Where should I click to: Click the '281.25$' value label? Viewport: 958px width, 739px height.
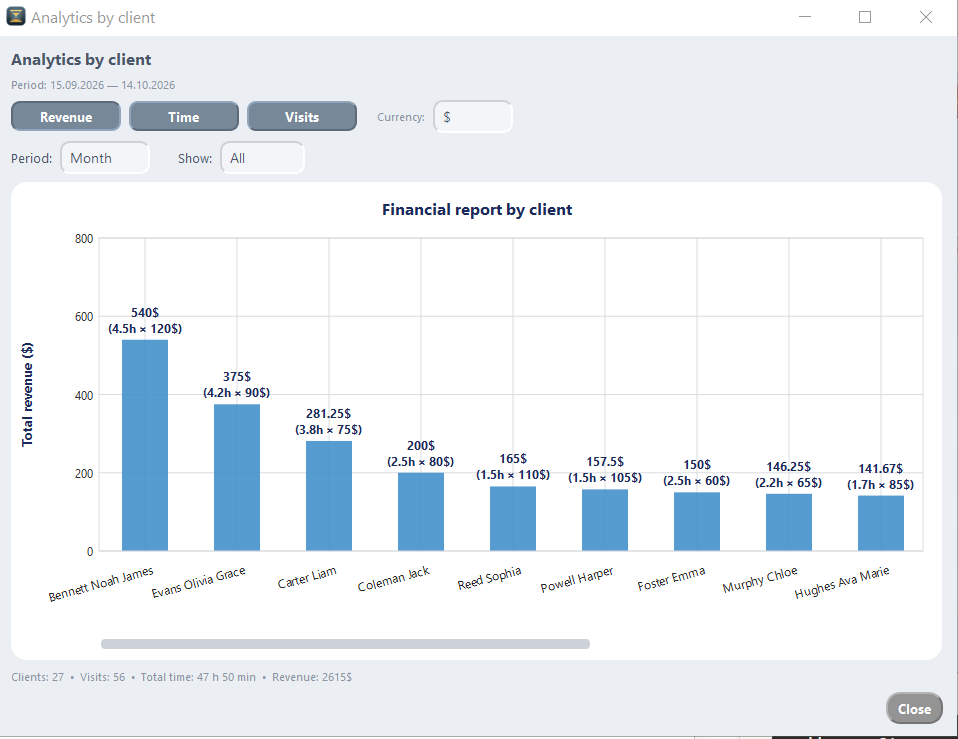pos(329,413)
